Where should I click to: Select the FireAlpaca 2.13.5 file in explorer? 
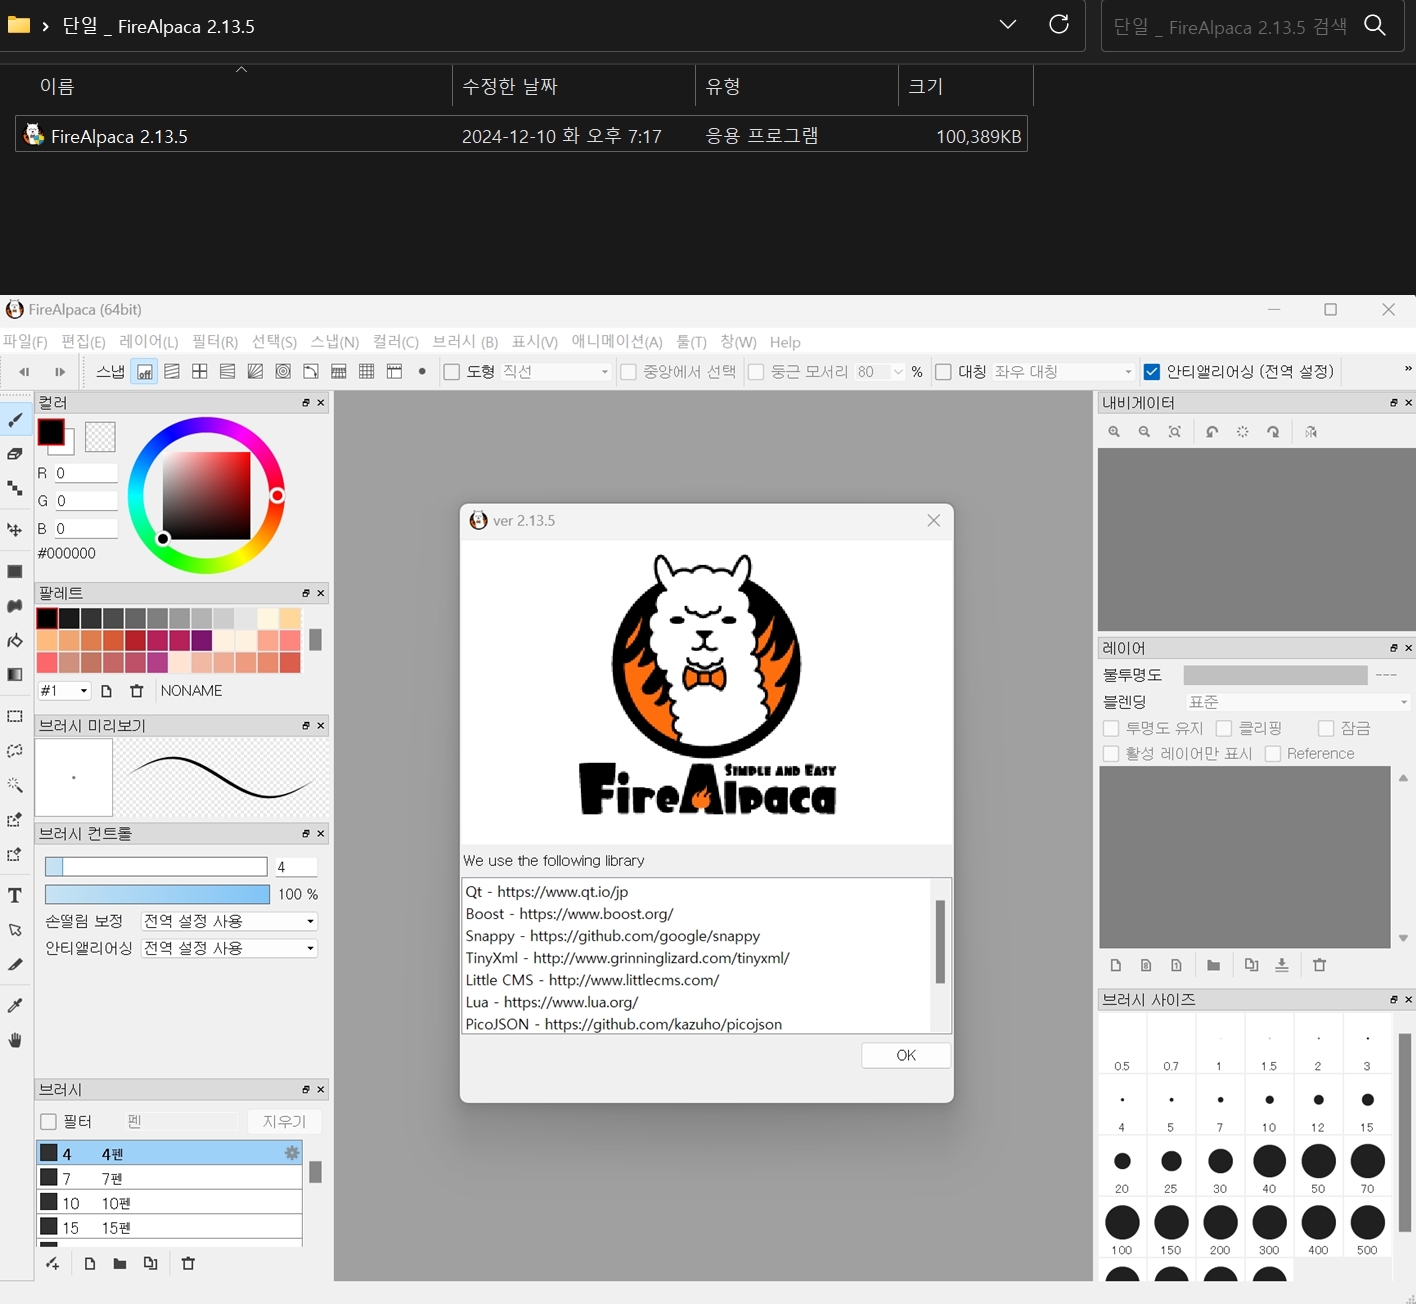click(521, 135)
